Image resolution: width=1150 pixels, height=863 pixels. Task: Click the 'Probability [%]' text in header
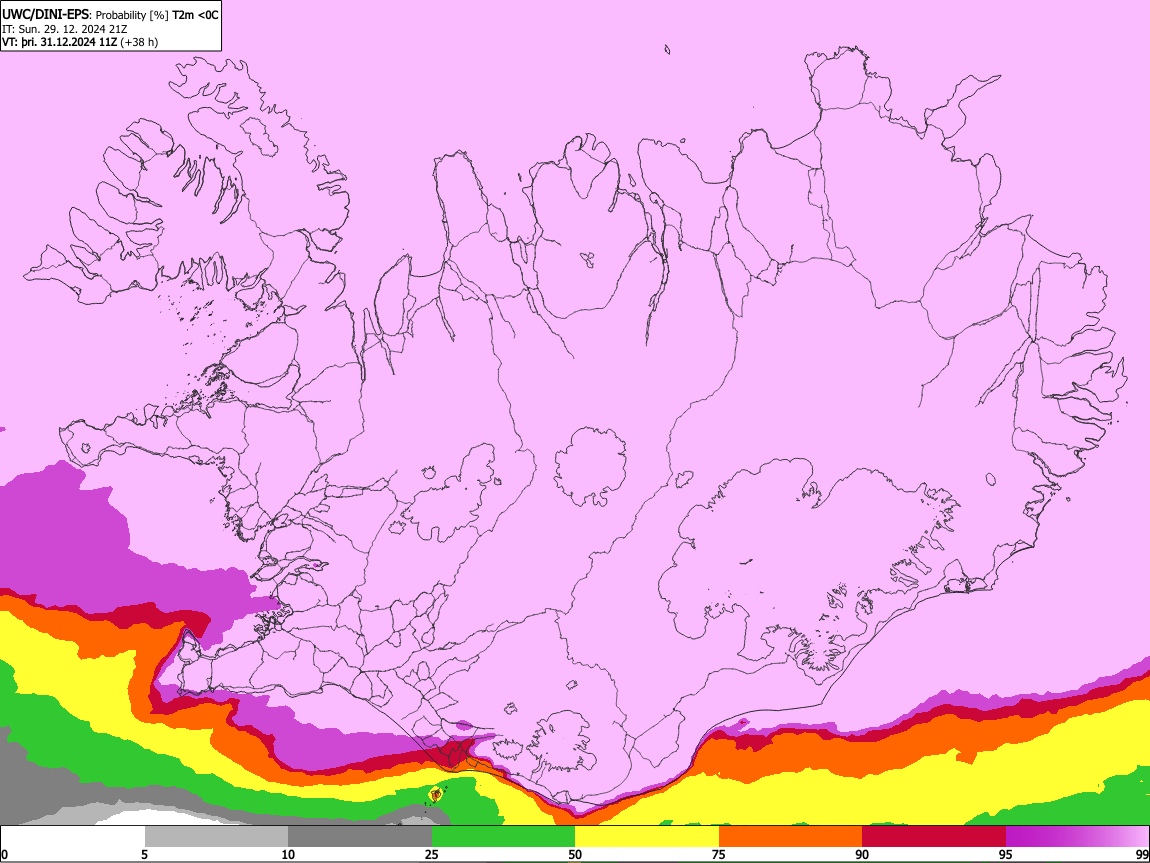(x=132, y=15)
